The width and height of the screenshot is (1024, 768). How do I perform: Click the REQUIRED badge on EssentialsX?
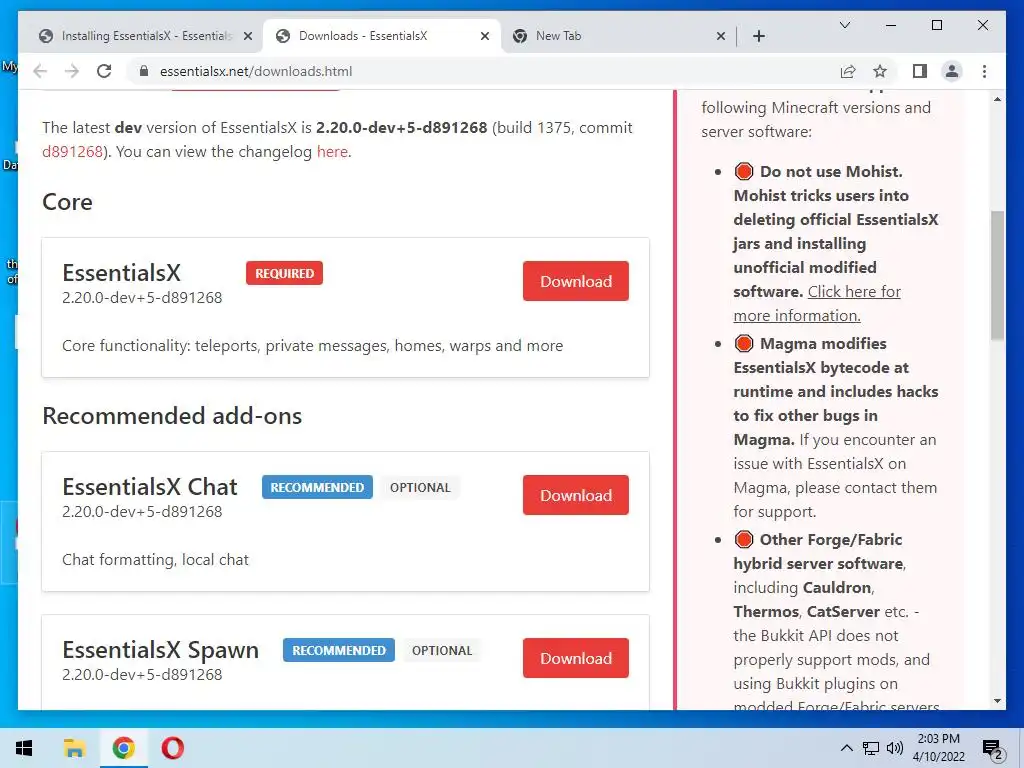tap(284, 273)
